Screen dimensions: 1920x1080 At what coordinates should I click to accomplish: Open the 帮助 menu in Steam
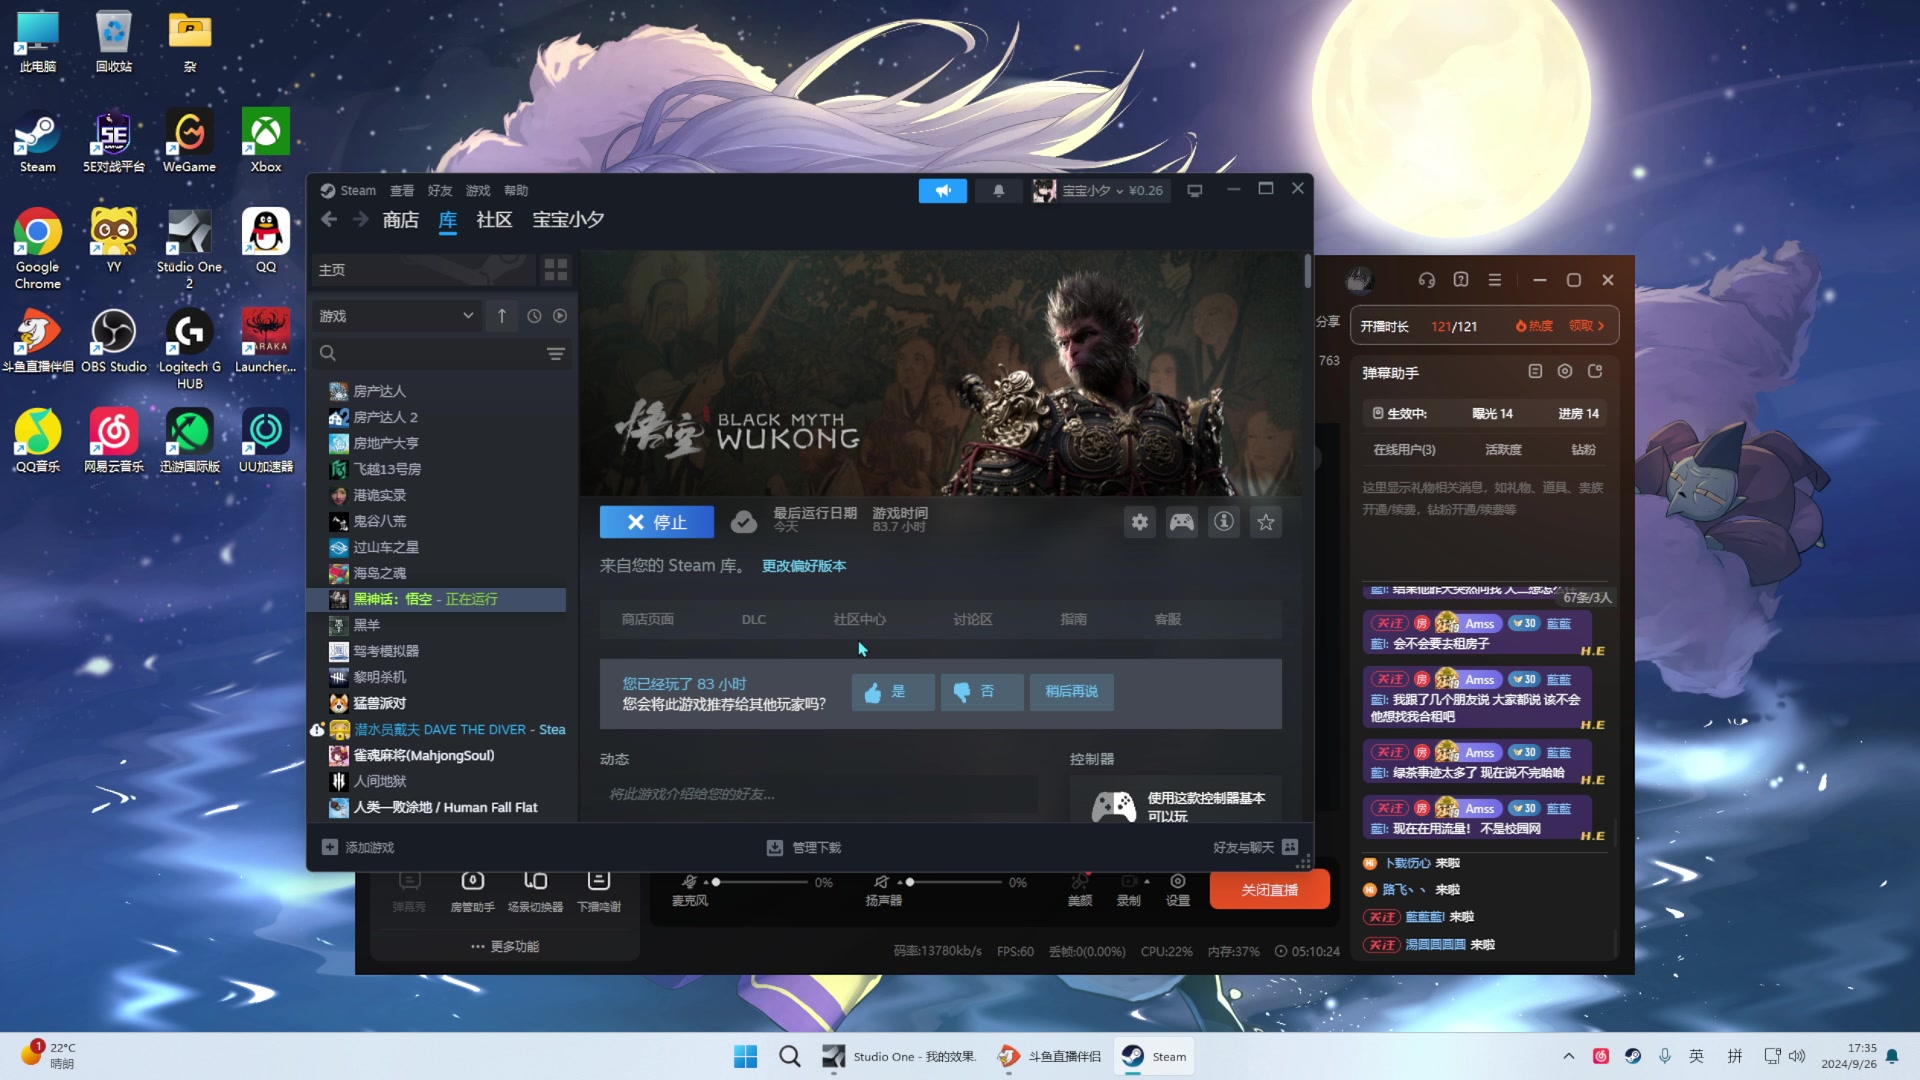[516, 190]
